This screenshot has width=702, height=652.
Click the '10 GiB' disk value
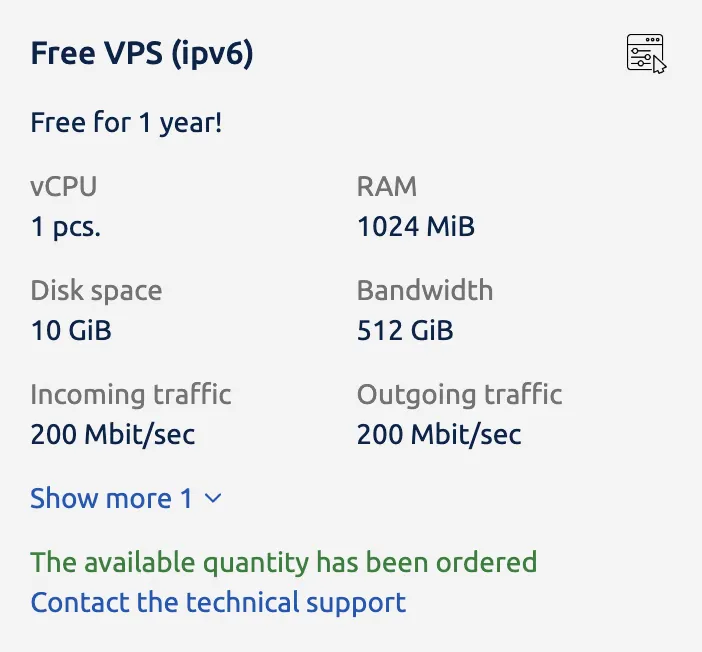[71, 331]
